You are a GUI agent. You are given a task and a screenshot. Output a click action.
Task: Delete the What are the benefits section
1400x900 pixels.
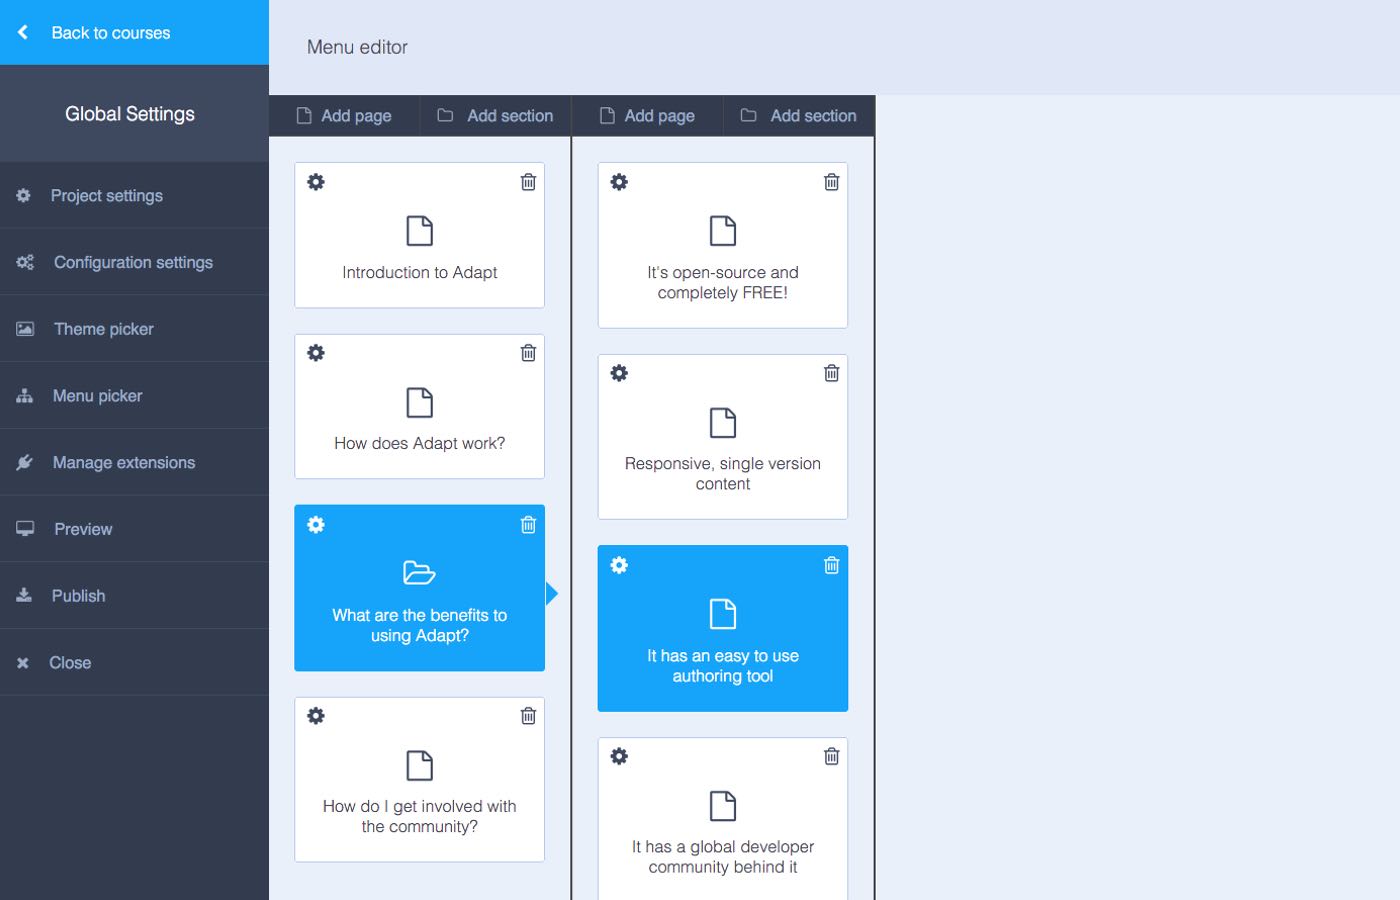(x=528, y=525)
